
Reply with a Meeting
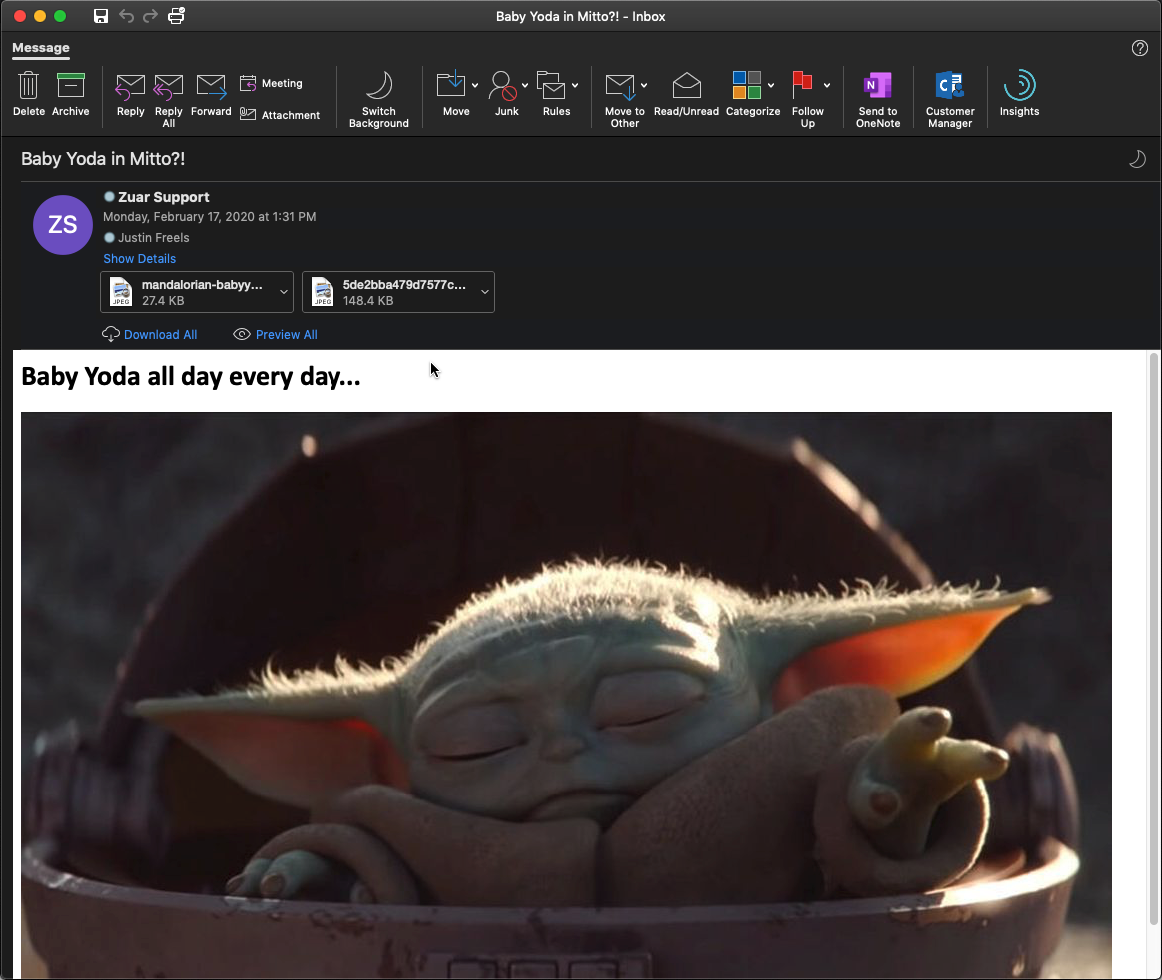(x=271, y=83)
